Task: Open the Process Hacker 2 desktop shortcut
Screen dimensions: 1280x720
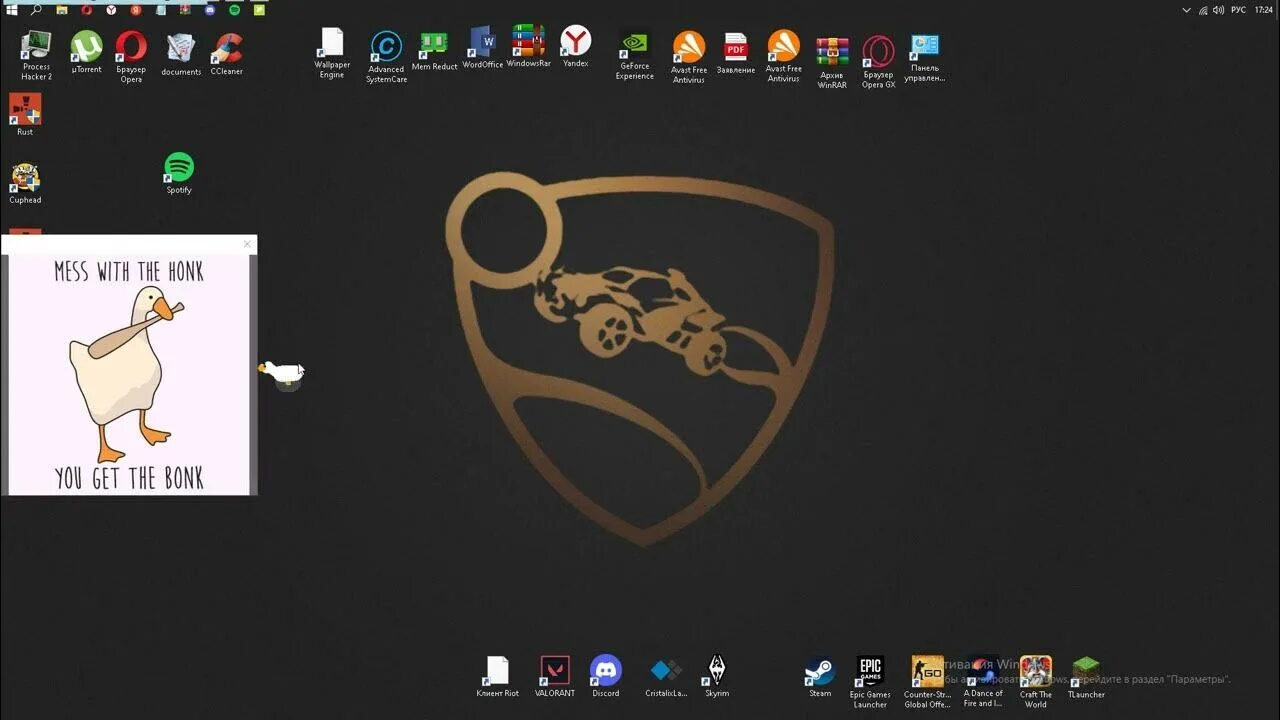Action: click(36, 56)
